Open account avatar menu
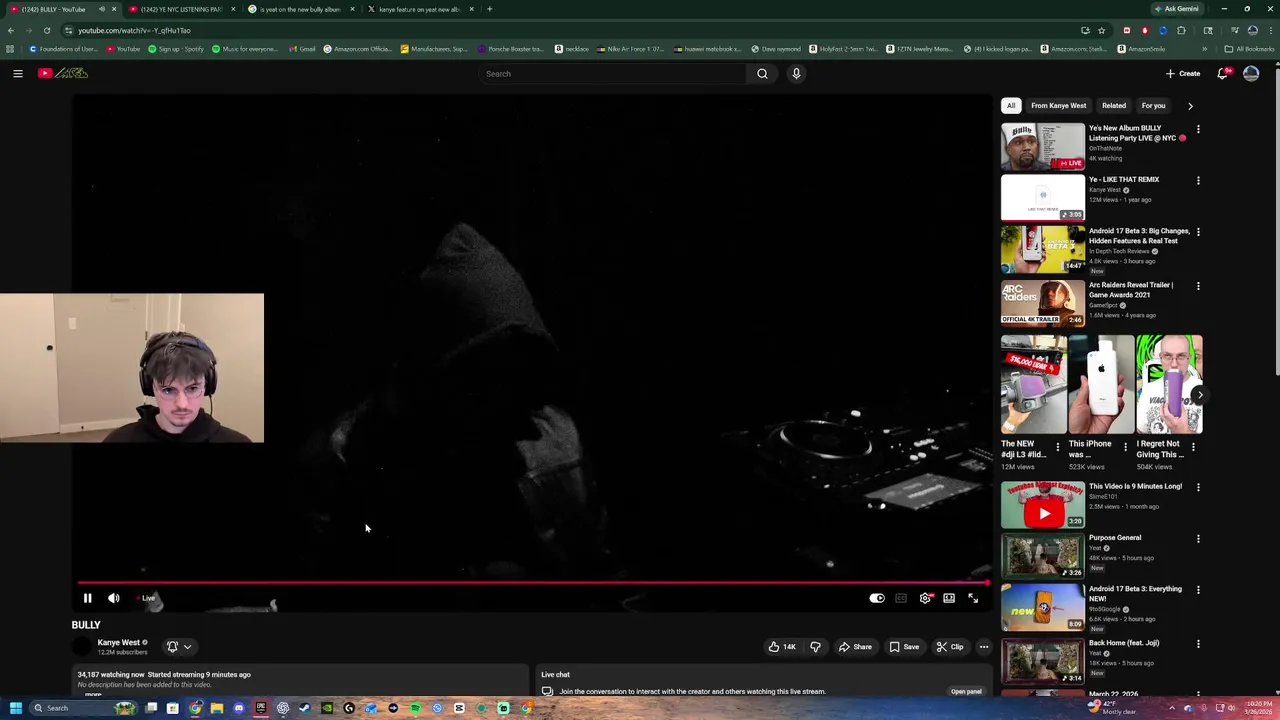This screenshot has width=1280, height=720. click(1251, 73)
